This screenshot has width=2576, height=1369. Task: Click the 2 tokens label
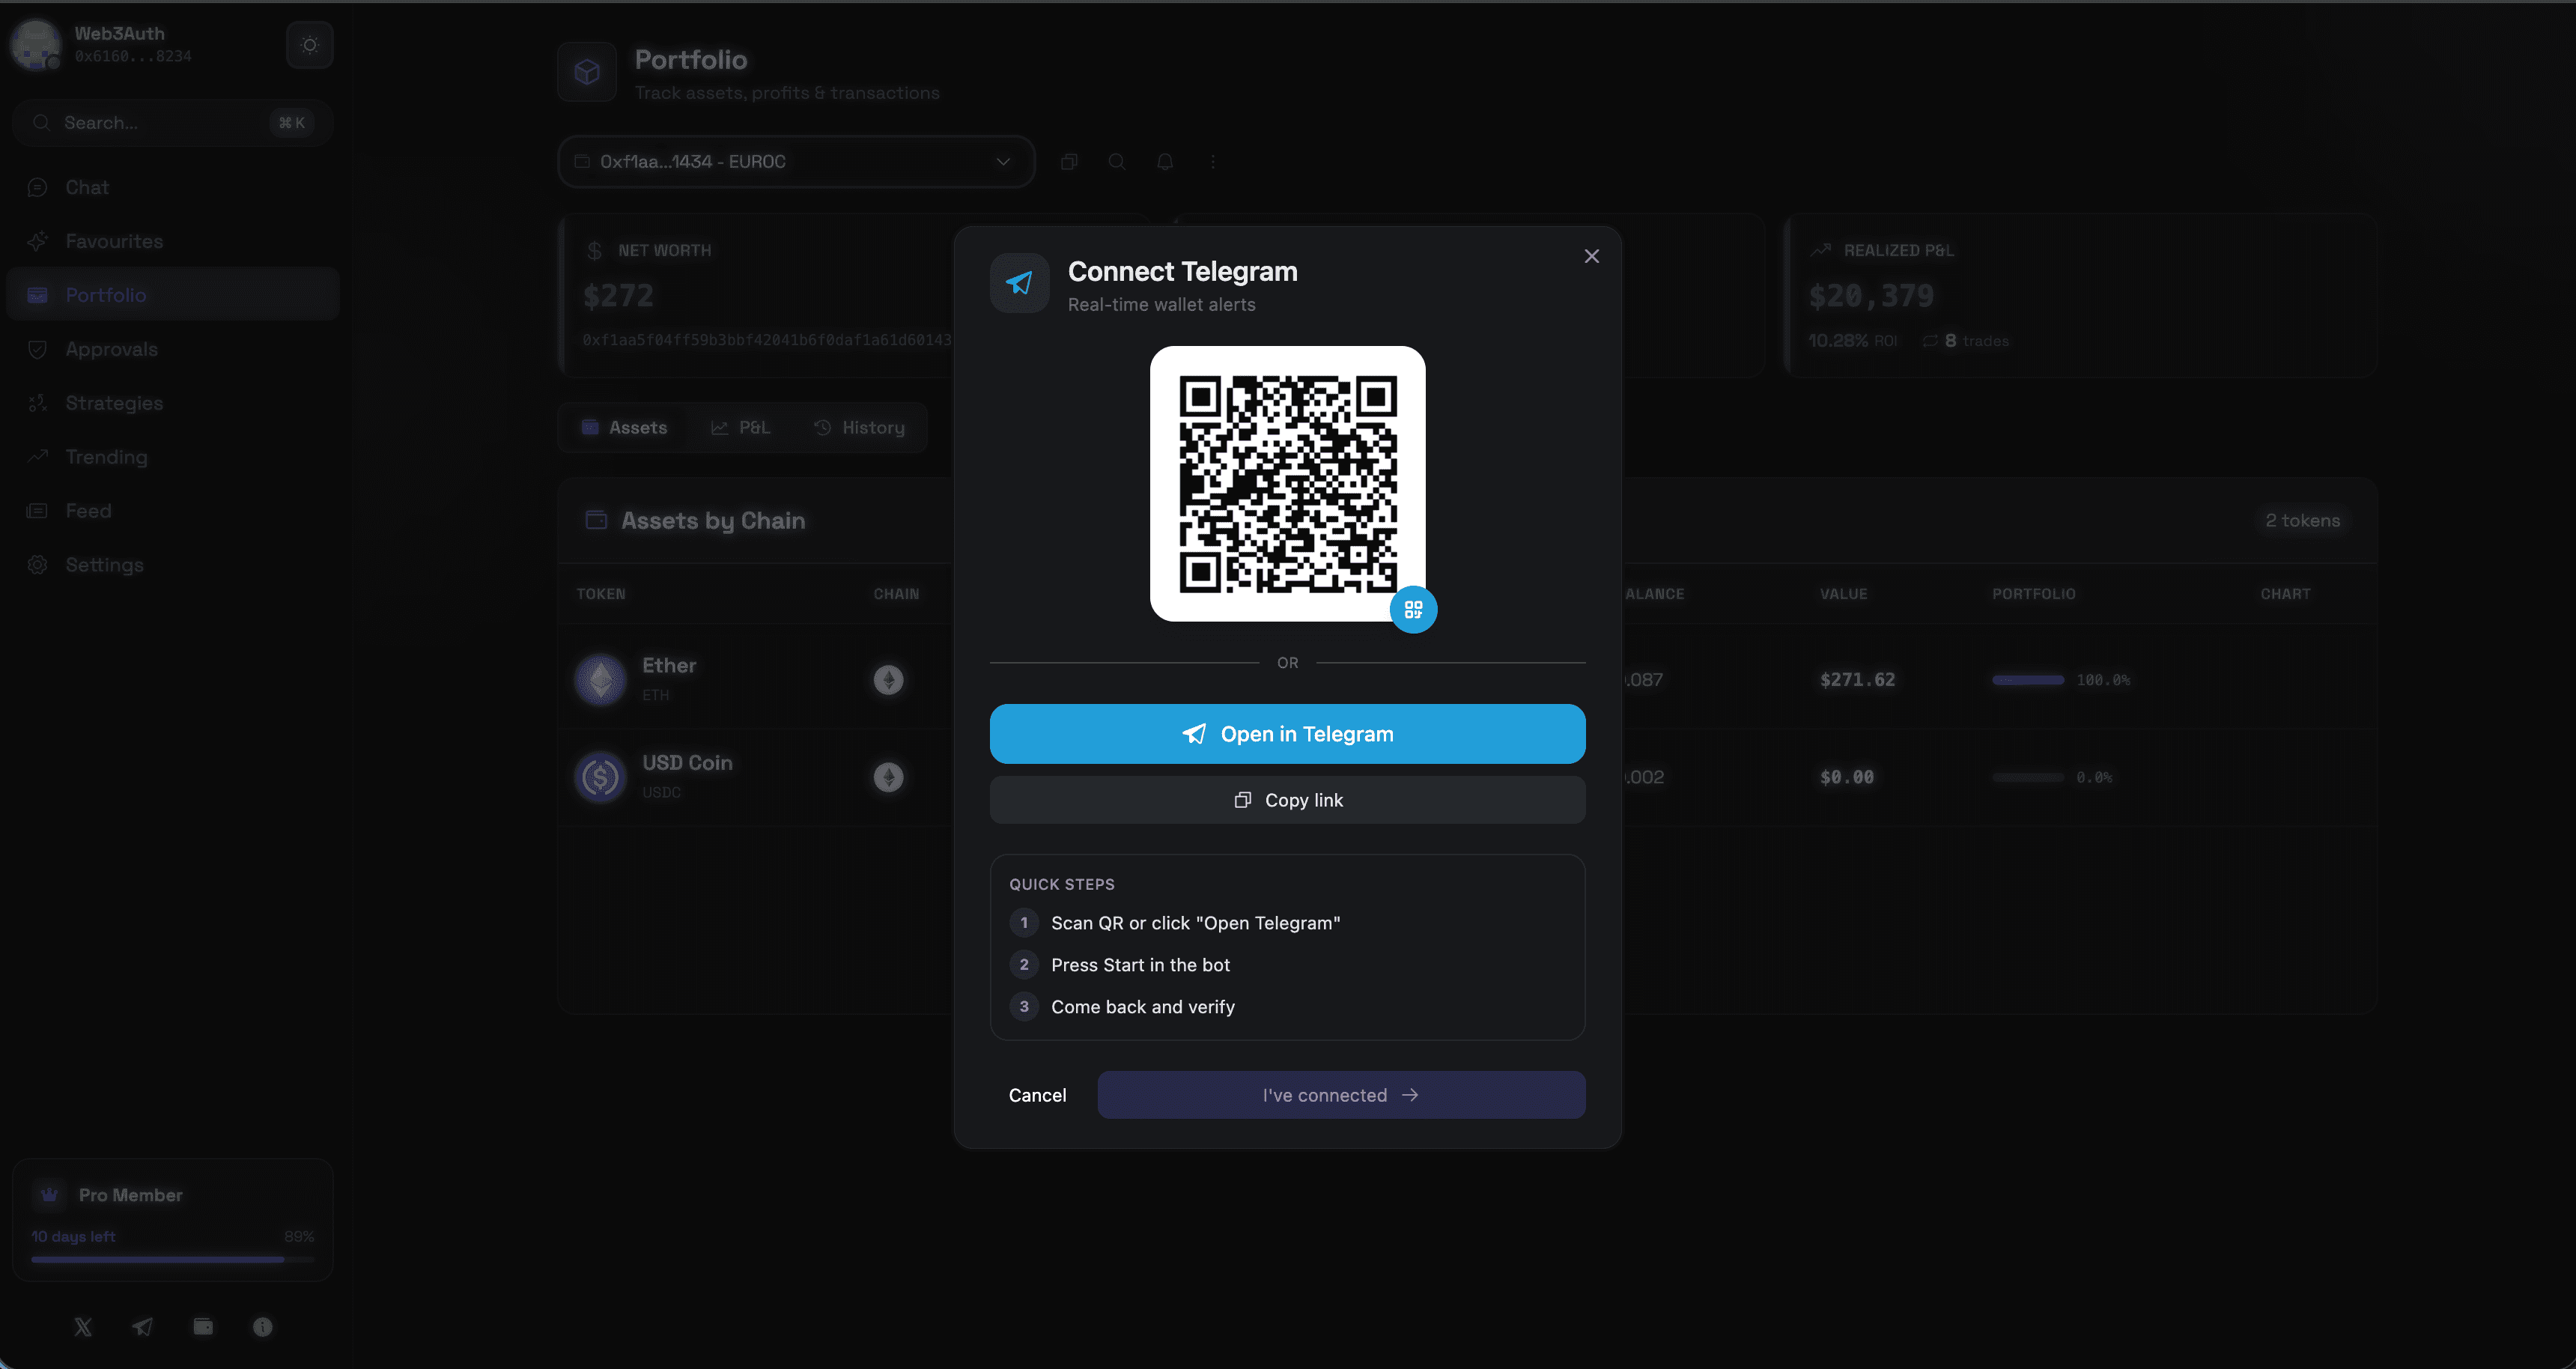2302,520
